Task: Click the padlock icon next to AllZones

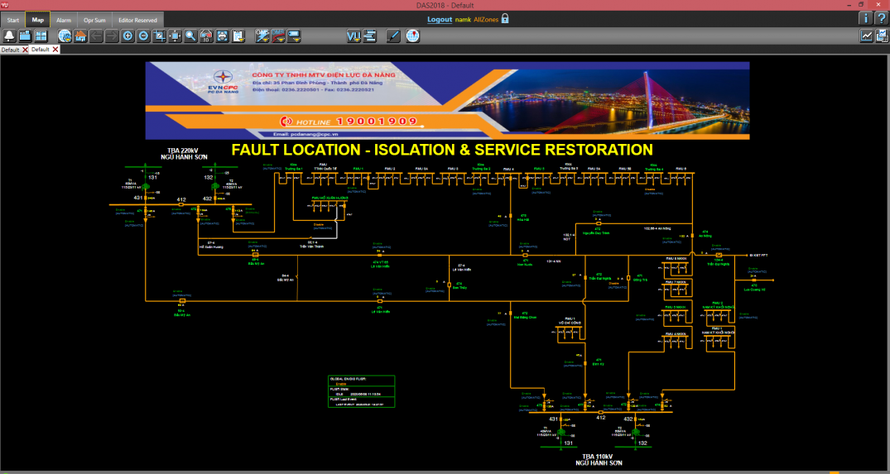Action: click(505, 19)
